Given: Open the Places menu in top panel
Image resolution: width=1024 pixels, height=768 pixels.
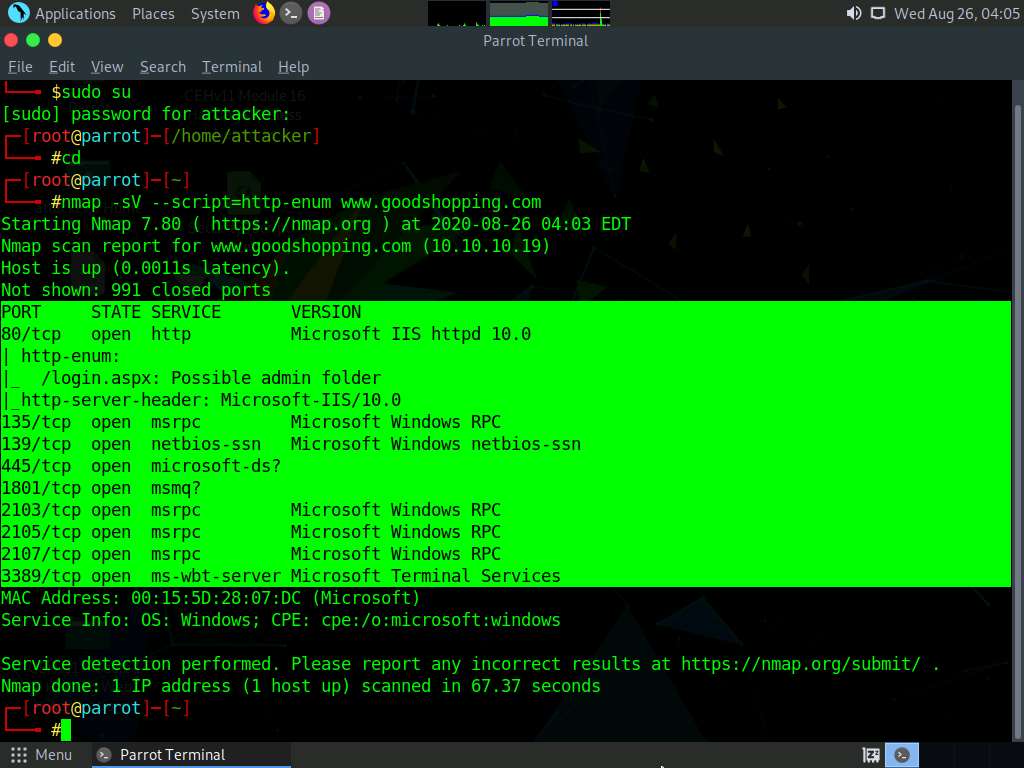Looking at the screenshot, I should pyautogui.click(x=153, y=13).
